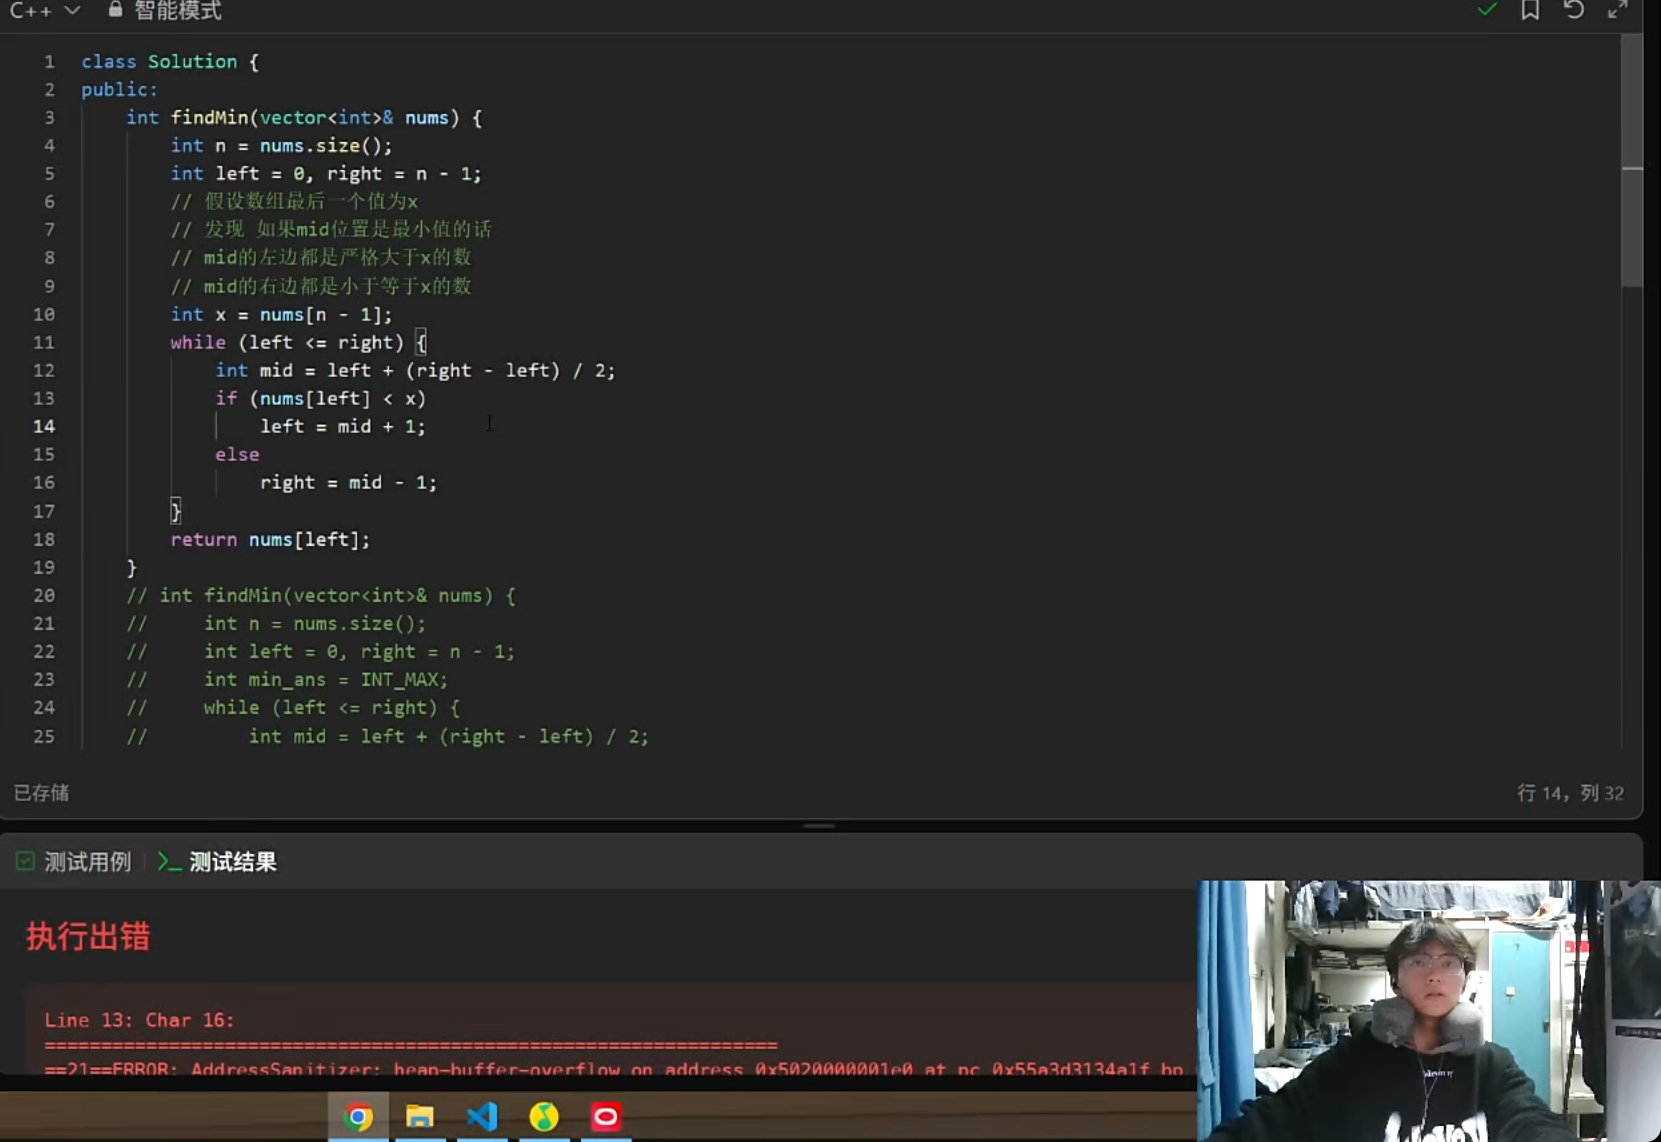Click the panel resize handle above test results
The image size is (1661, 1142).
[819, 826]
